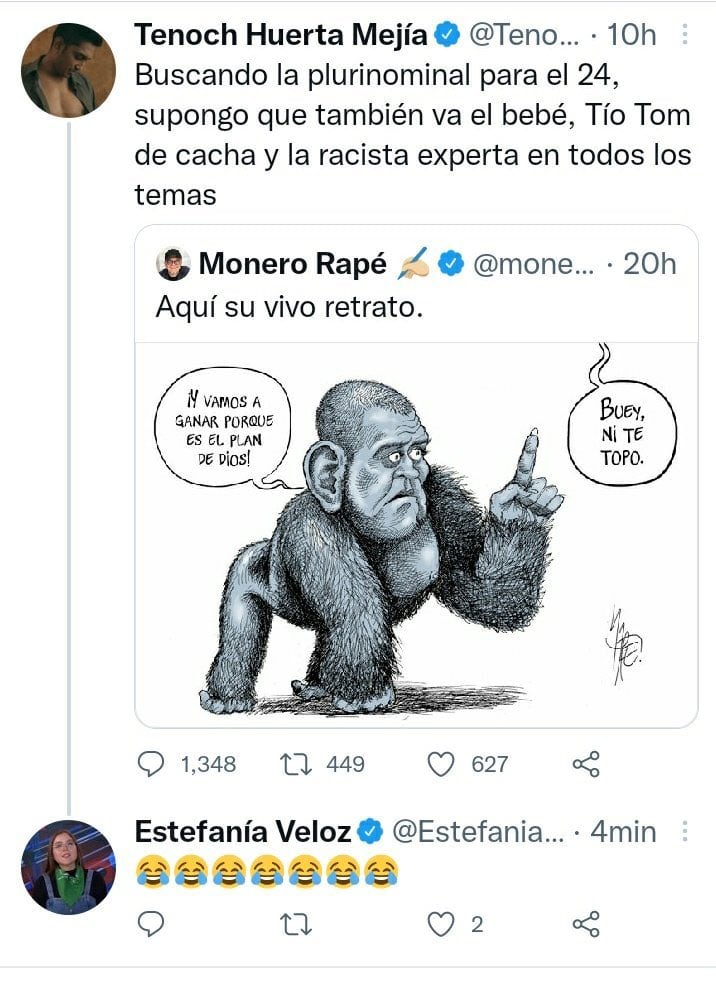The height and width of the screenshot is (990, 716).
Task: Open the quoted tweet text 'Aquí su vivo retrato'
Action: [290, 307]
